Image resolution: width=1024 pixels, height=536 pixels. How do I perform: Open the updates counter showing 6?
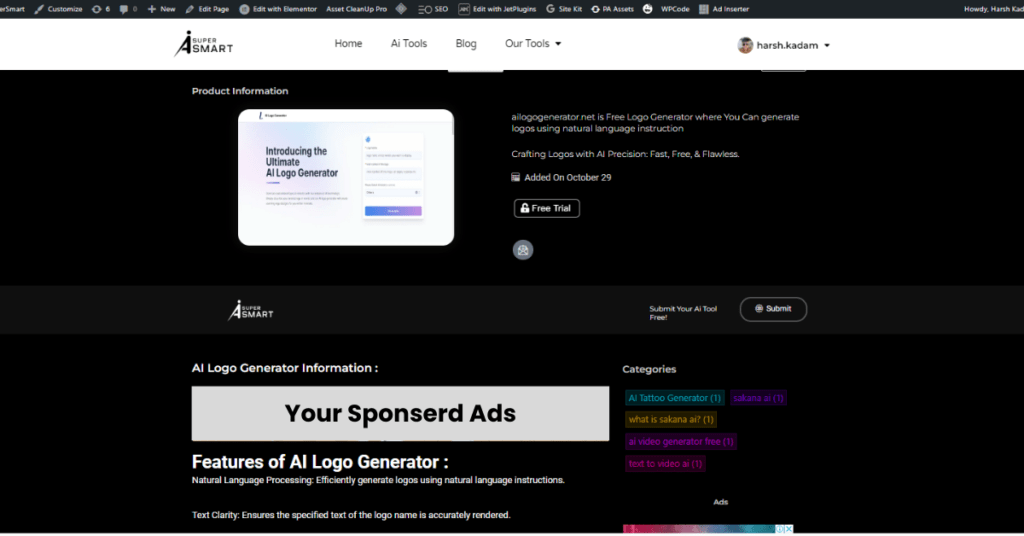(101, 9)
